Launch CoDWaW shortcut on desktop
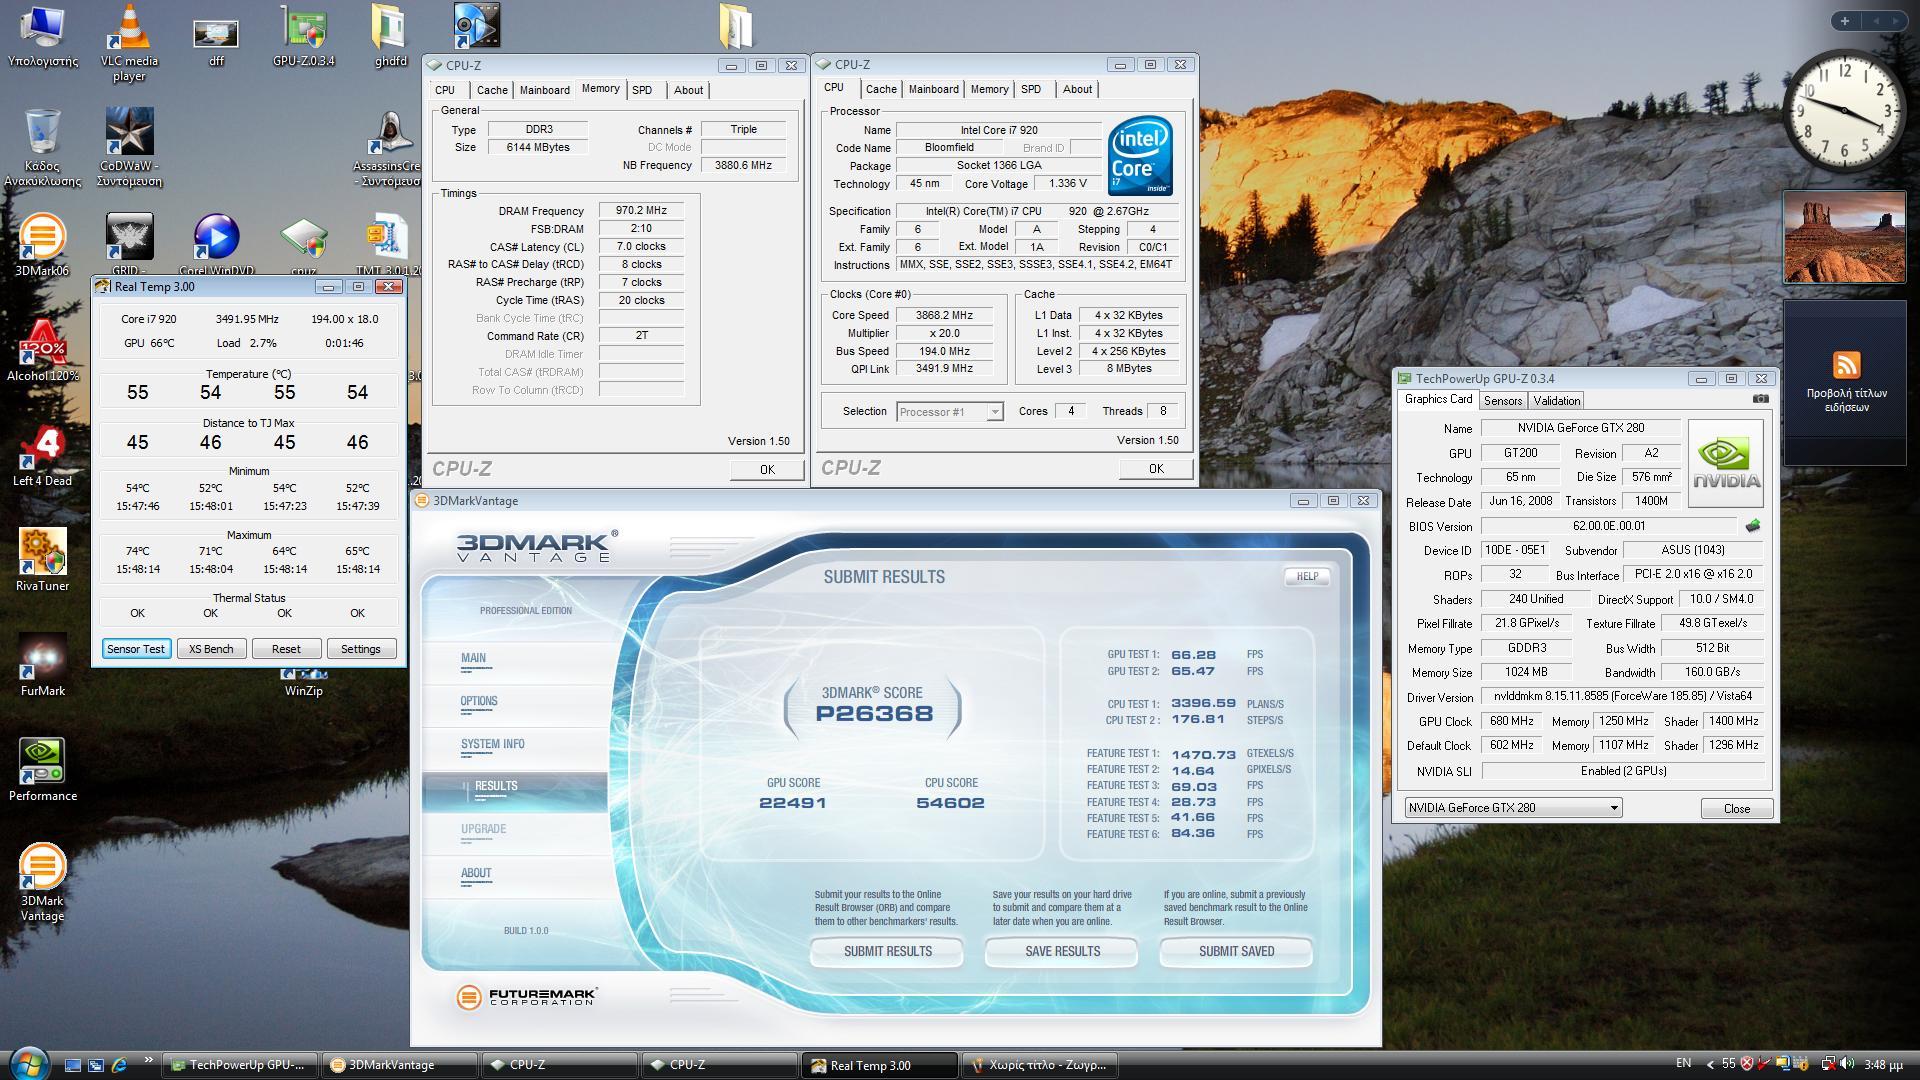 129,147
